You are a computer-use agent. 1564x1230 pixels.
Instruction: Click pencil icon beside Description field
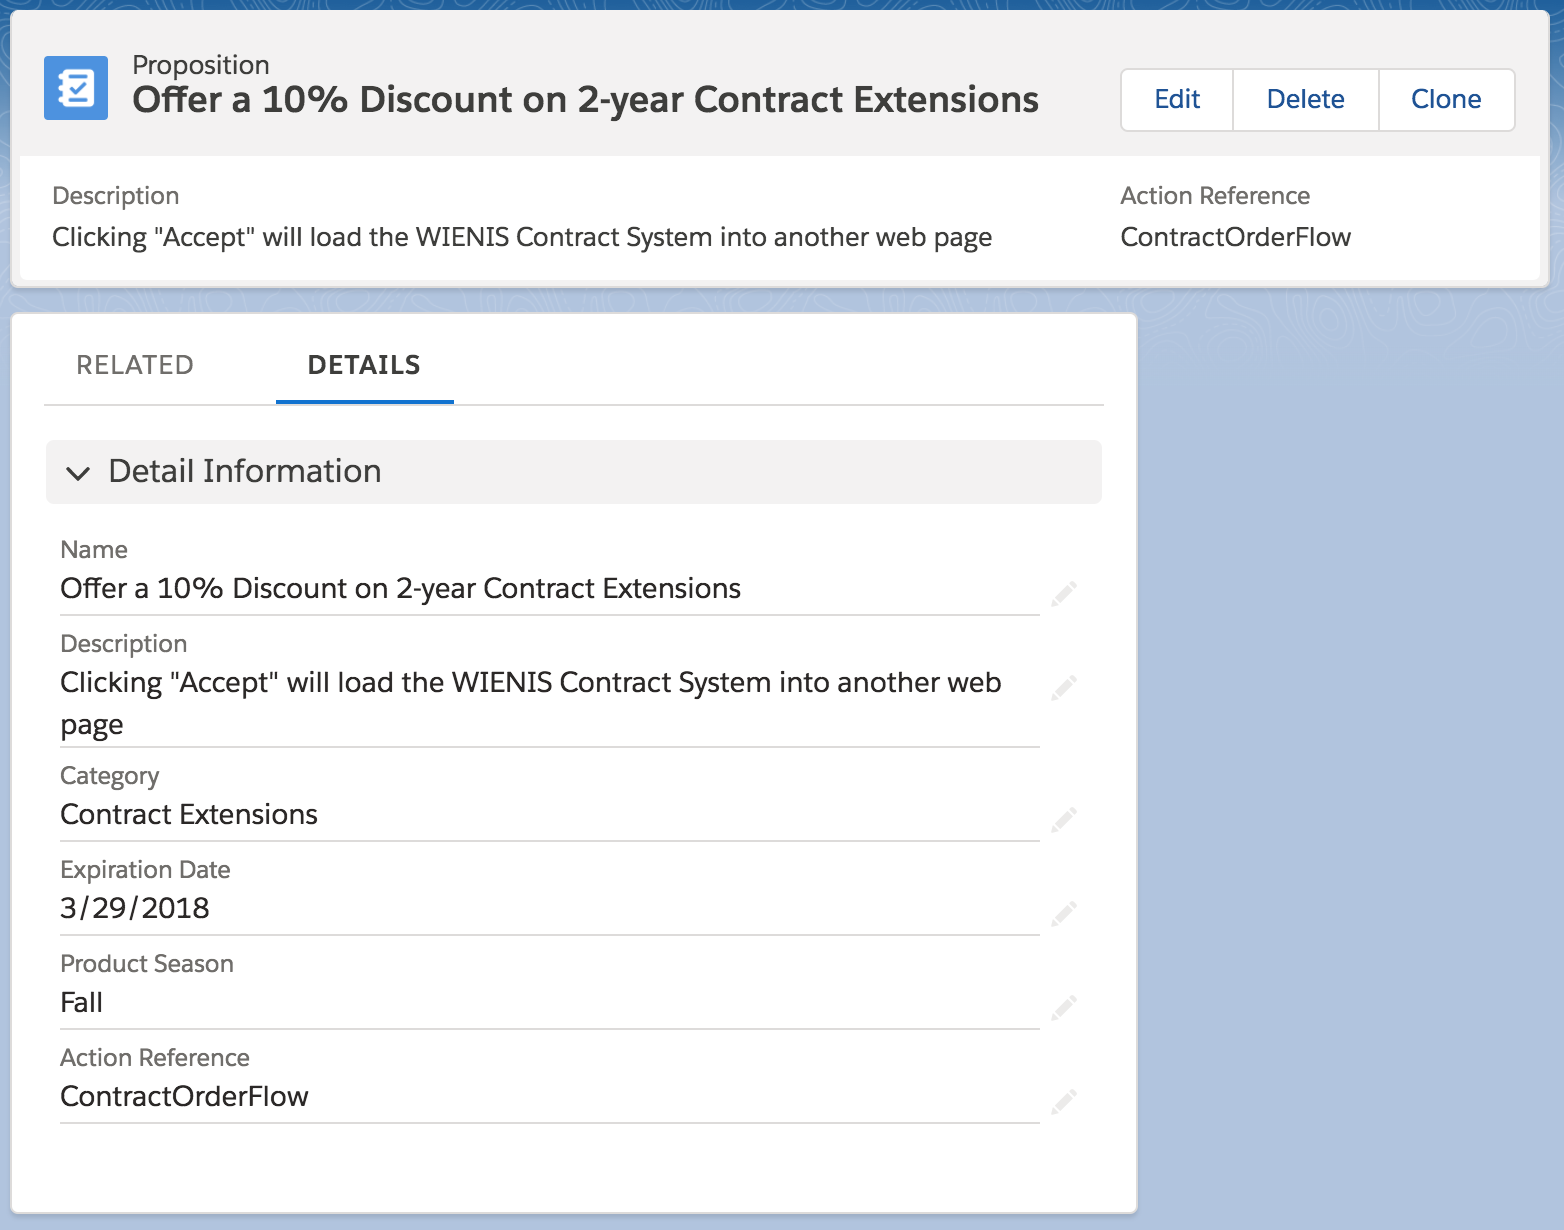(x=1064, y=687)
